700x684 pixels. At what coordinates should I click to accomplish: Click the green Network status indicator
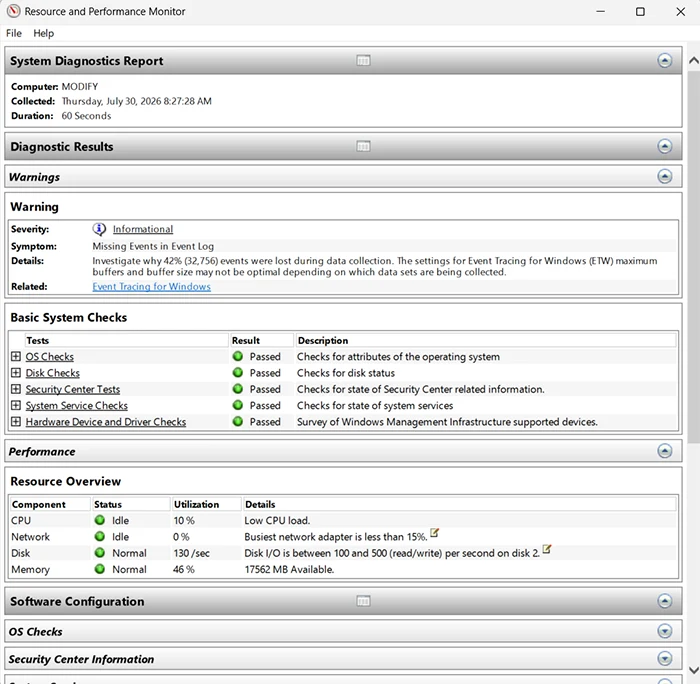pyautogui.click(x=100, y=536)
